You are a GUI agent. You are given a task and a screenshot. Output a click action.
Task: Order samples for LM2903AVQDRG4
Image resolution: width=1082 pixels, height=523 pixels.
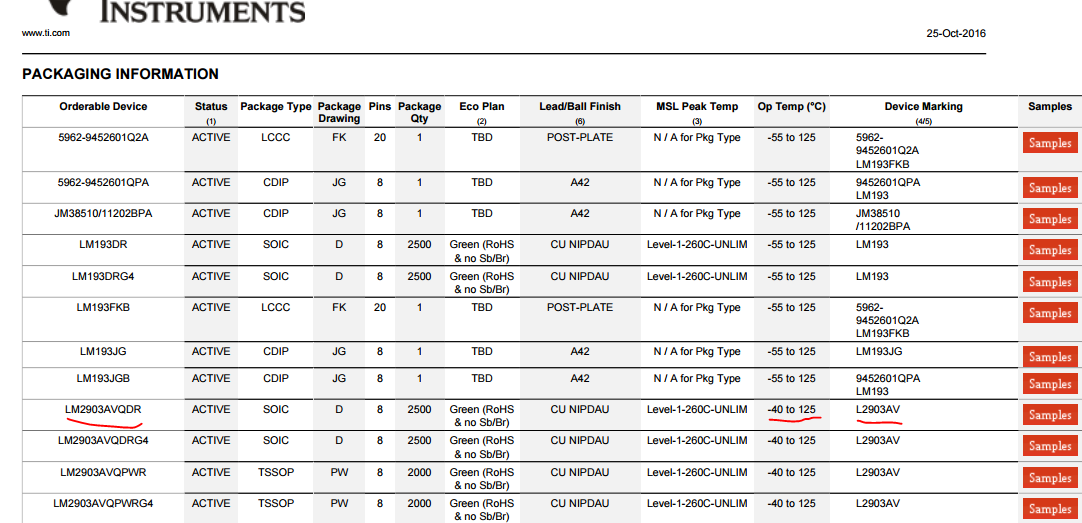coord(1050,446)
